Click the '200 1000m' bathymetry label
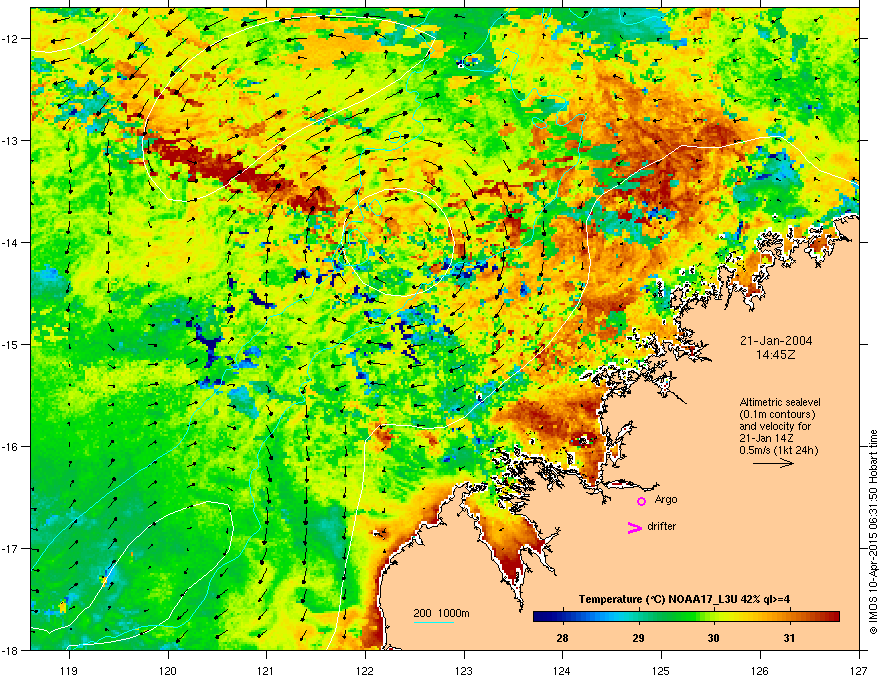The width and height of the screenshot is (880, 680). pyautogui.click(x=442, y=613)
